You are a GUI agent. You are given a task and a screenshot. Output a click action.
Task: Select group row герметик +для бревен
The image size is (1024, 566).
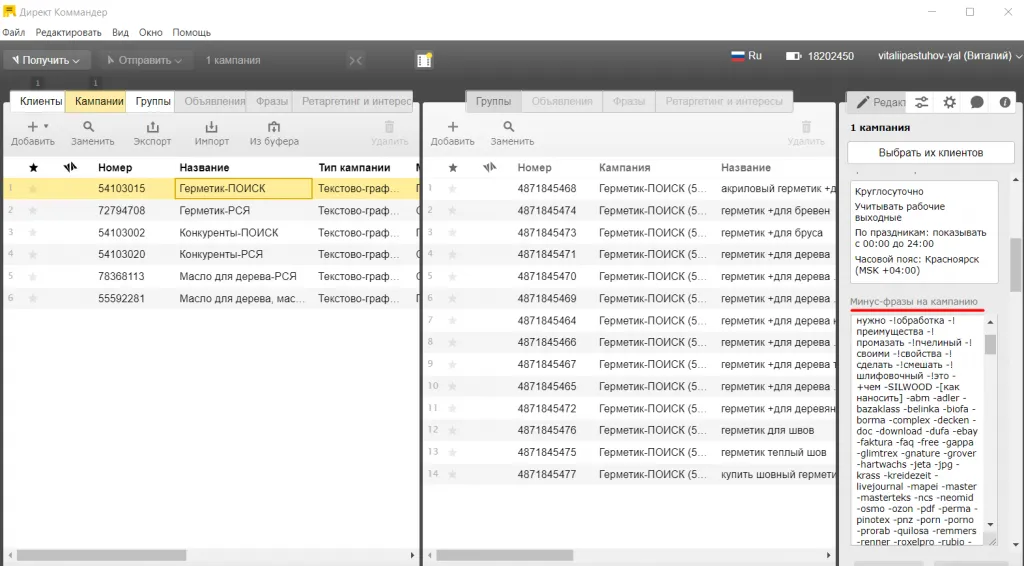tap(630, 211)
